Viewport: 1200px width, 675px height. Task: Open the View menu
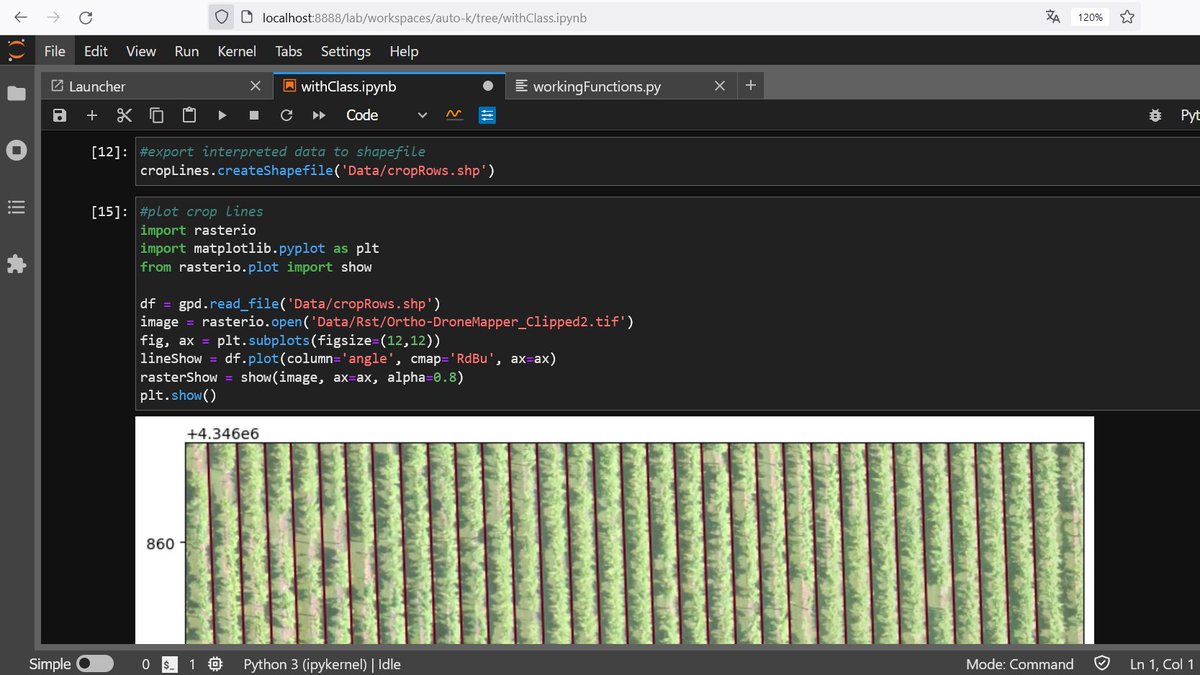coord(141,51)
